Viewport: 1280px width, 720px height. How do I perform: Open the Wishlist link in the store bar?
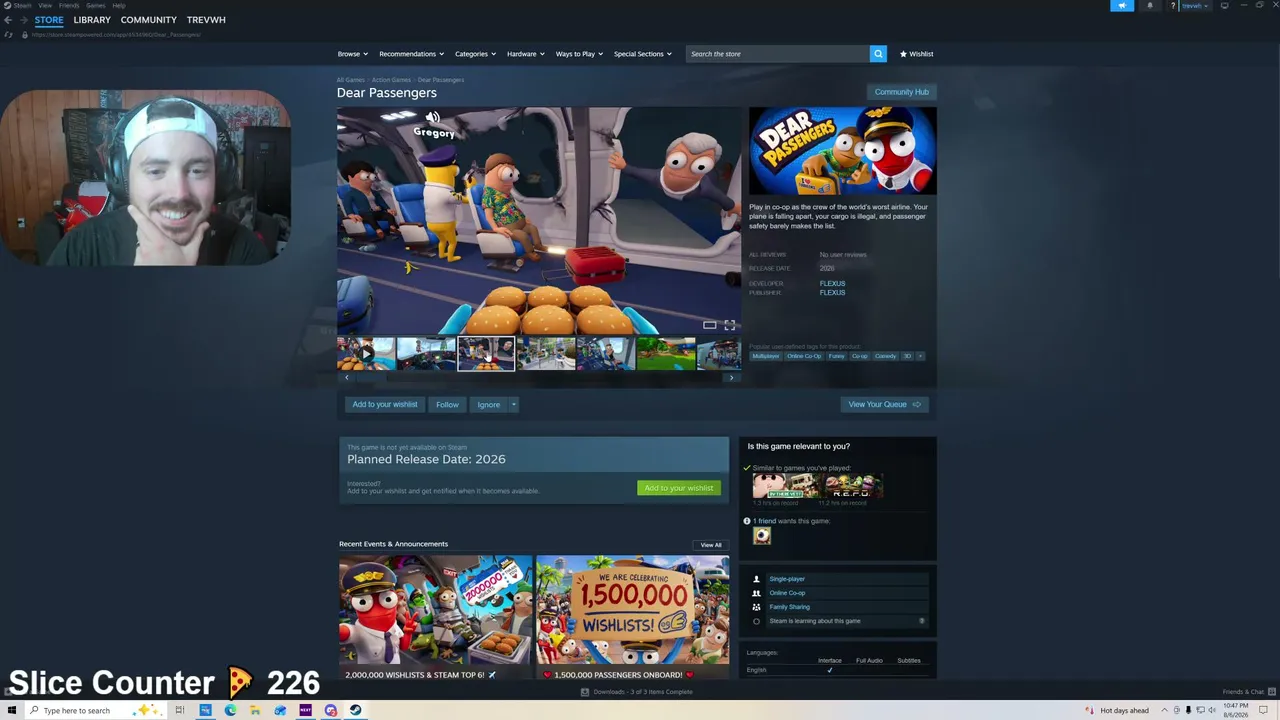point(917,54)
